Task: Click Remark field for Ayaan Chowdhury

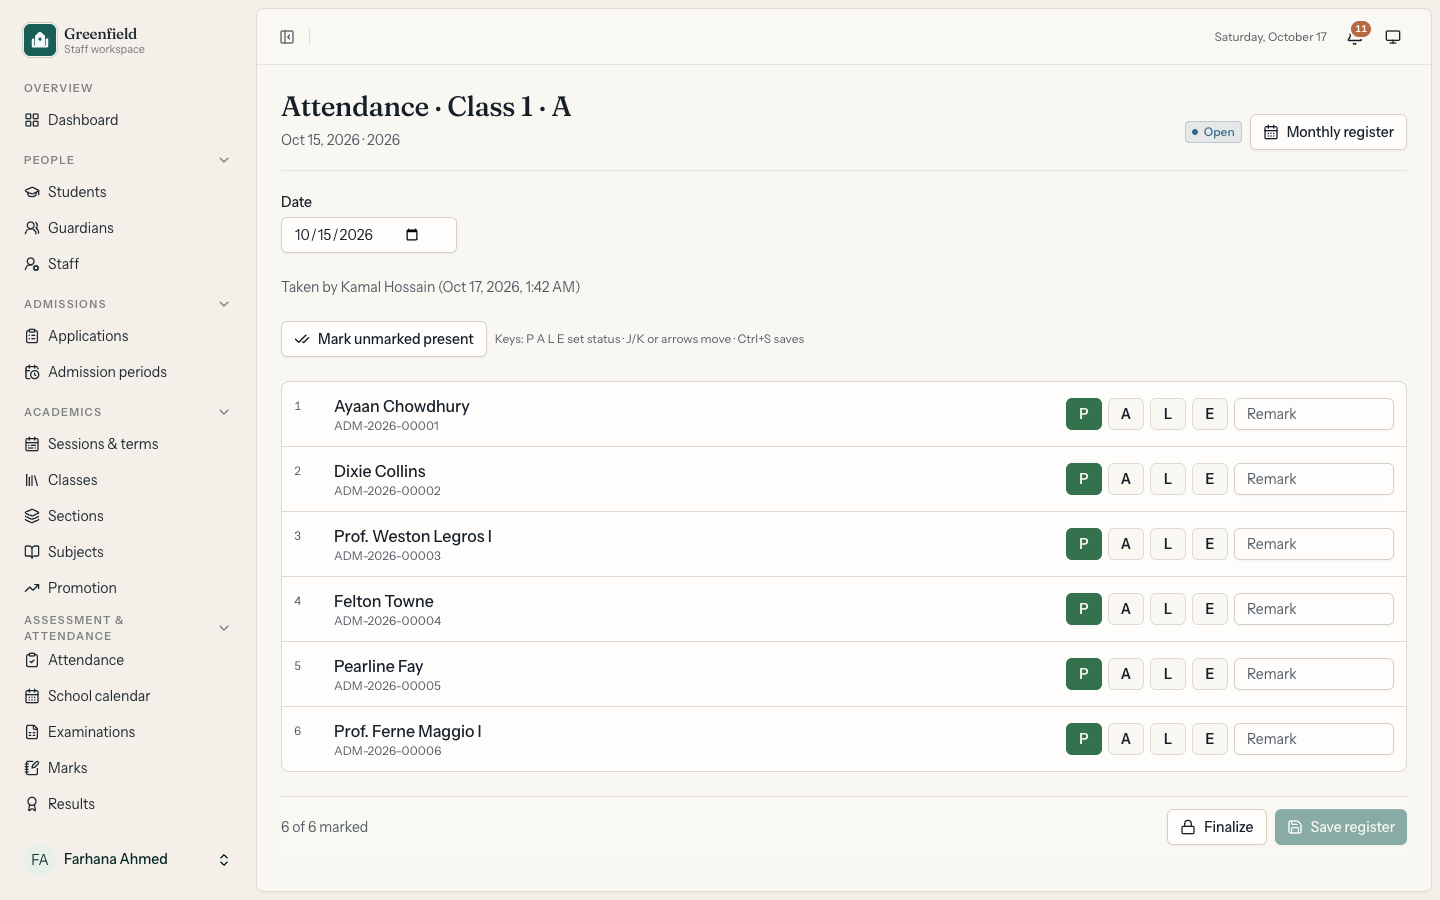Action: 1314,414
